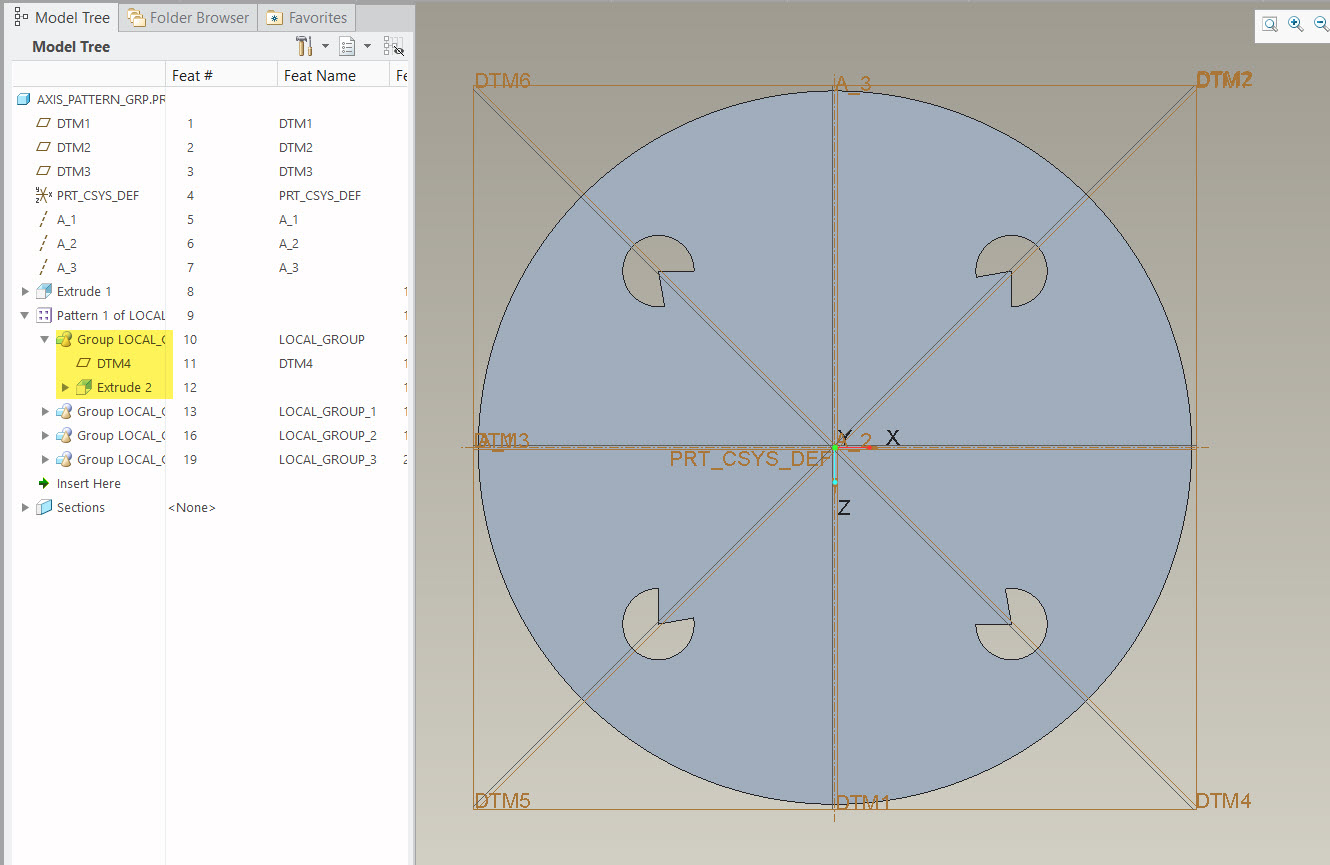Open the Favorites tab
Viewport: 1330px width, 865px height.
tap(307, 17)
